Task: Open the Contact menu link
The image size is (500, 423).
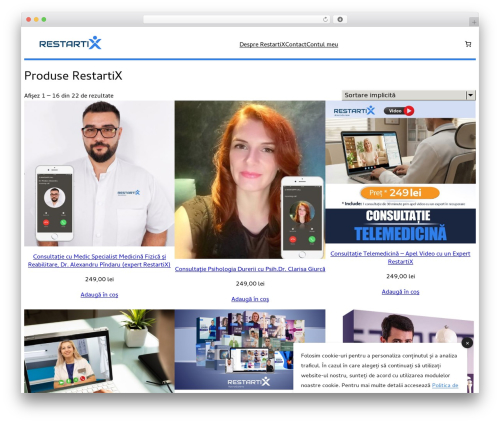Action: [296, 44]
